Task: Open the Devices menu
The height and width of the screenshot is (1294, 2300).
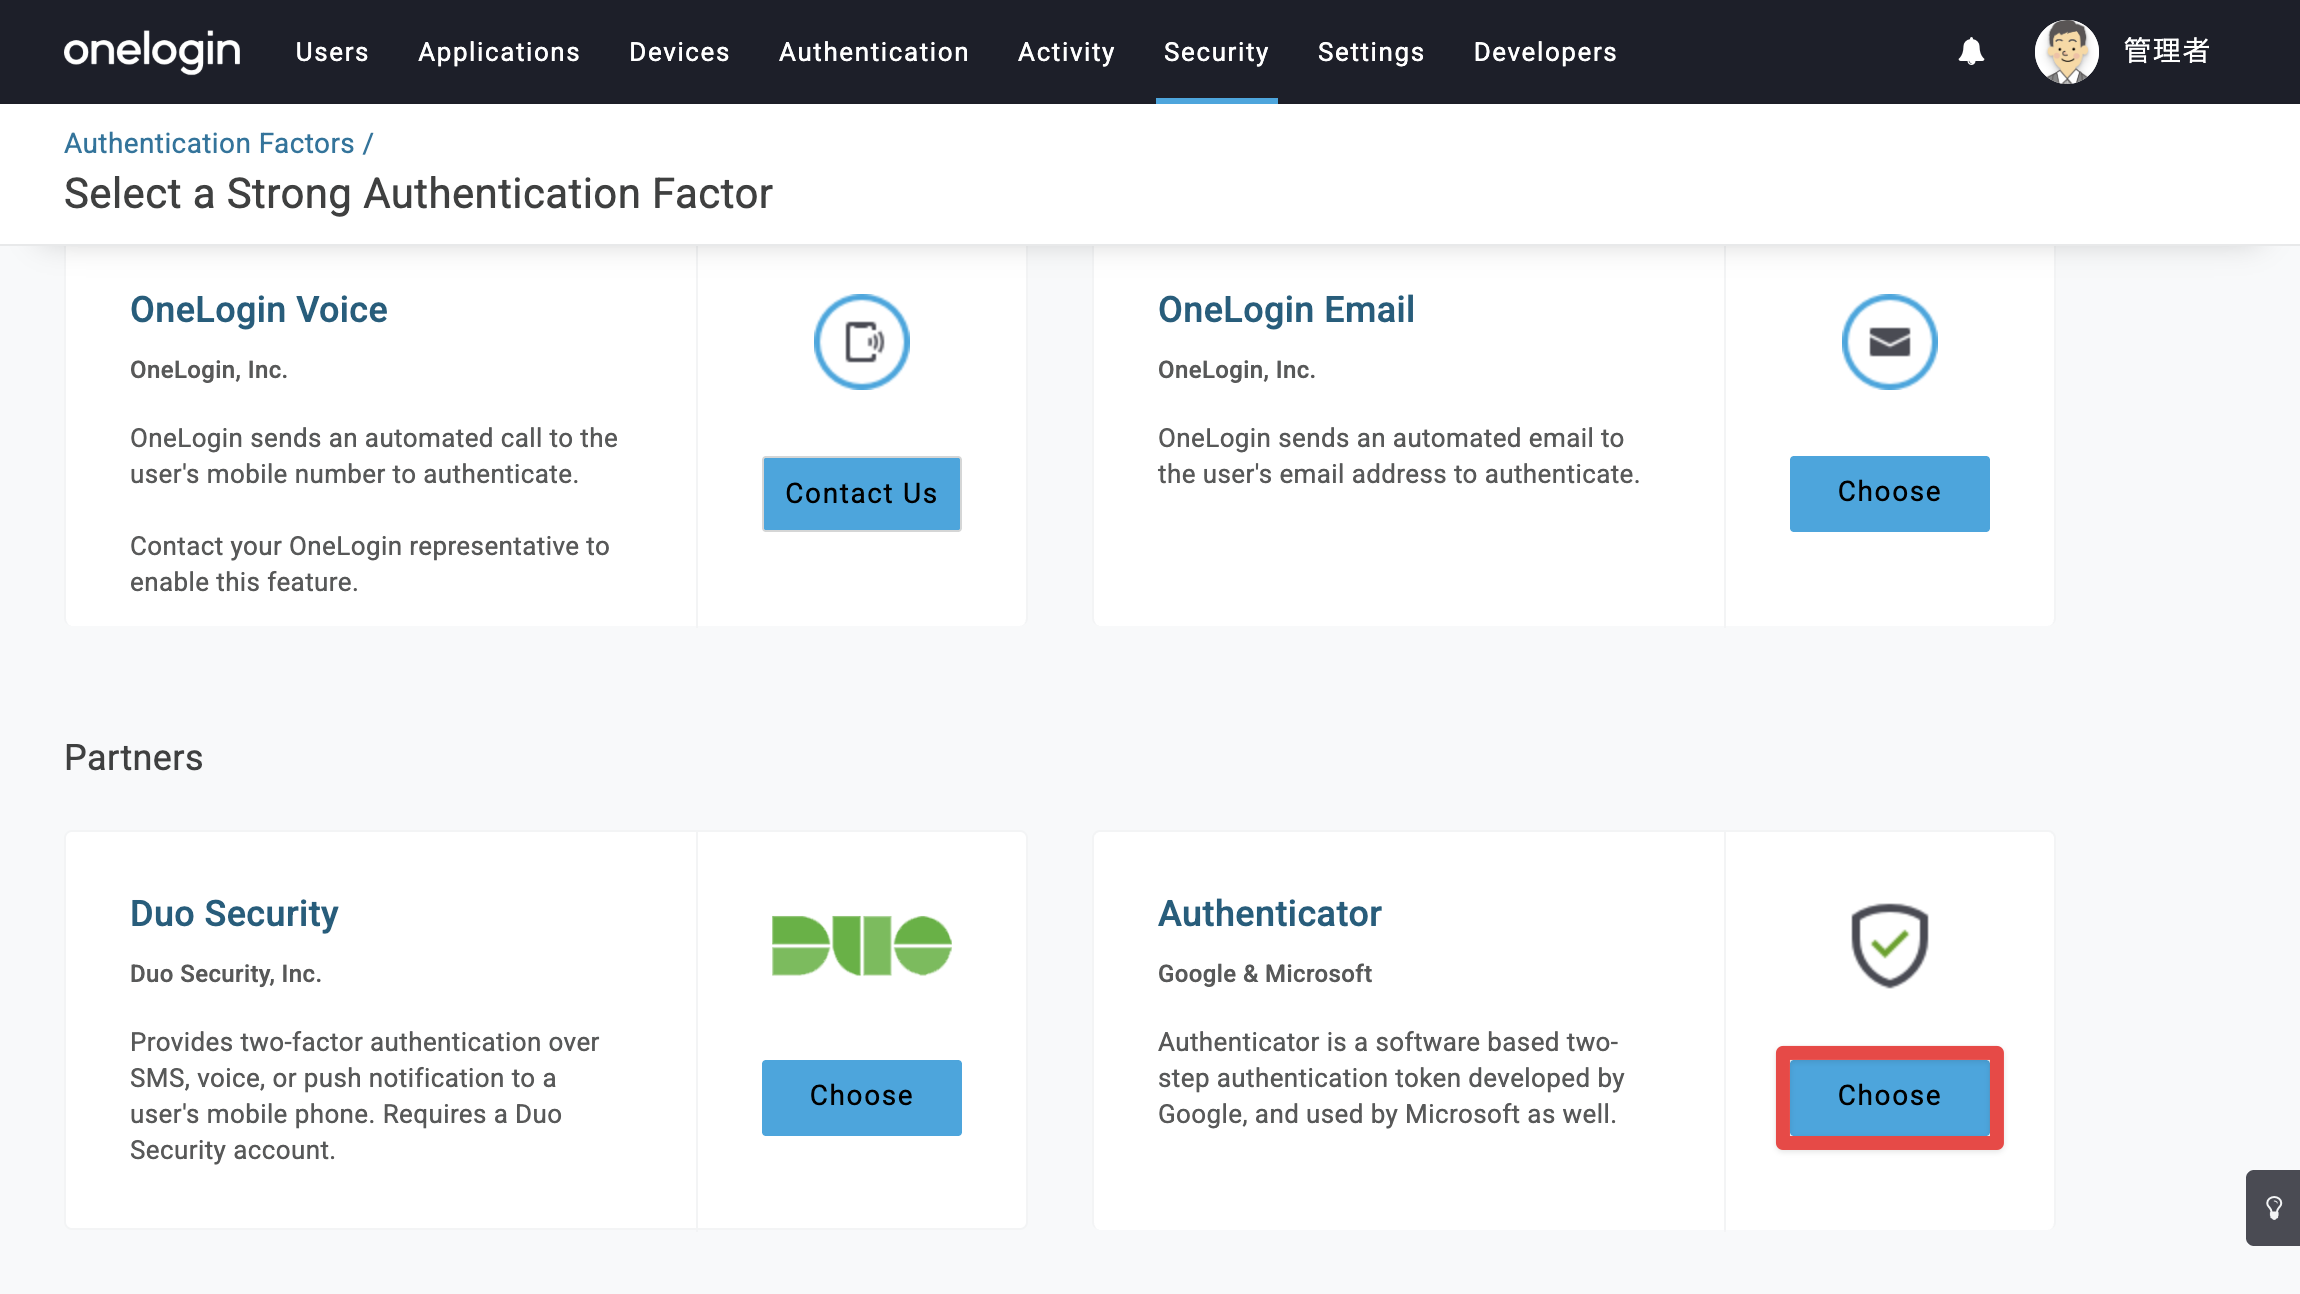Action: point(680,52)
